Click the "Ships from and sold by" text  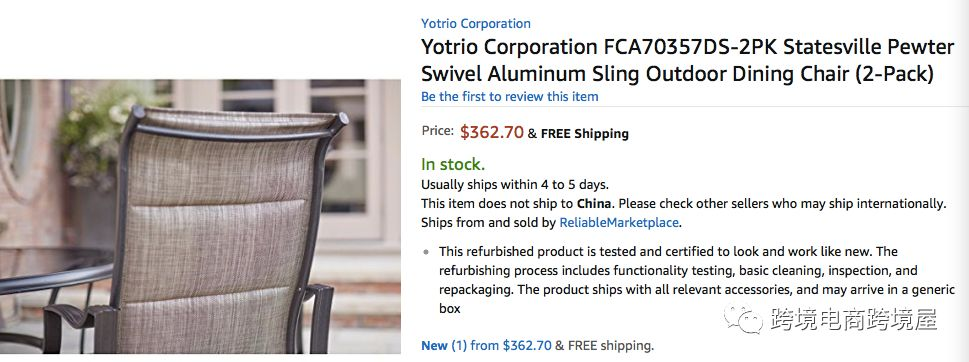[x=489, y=222]
